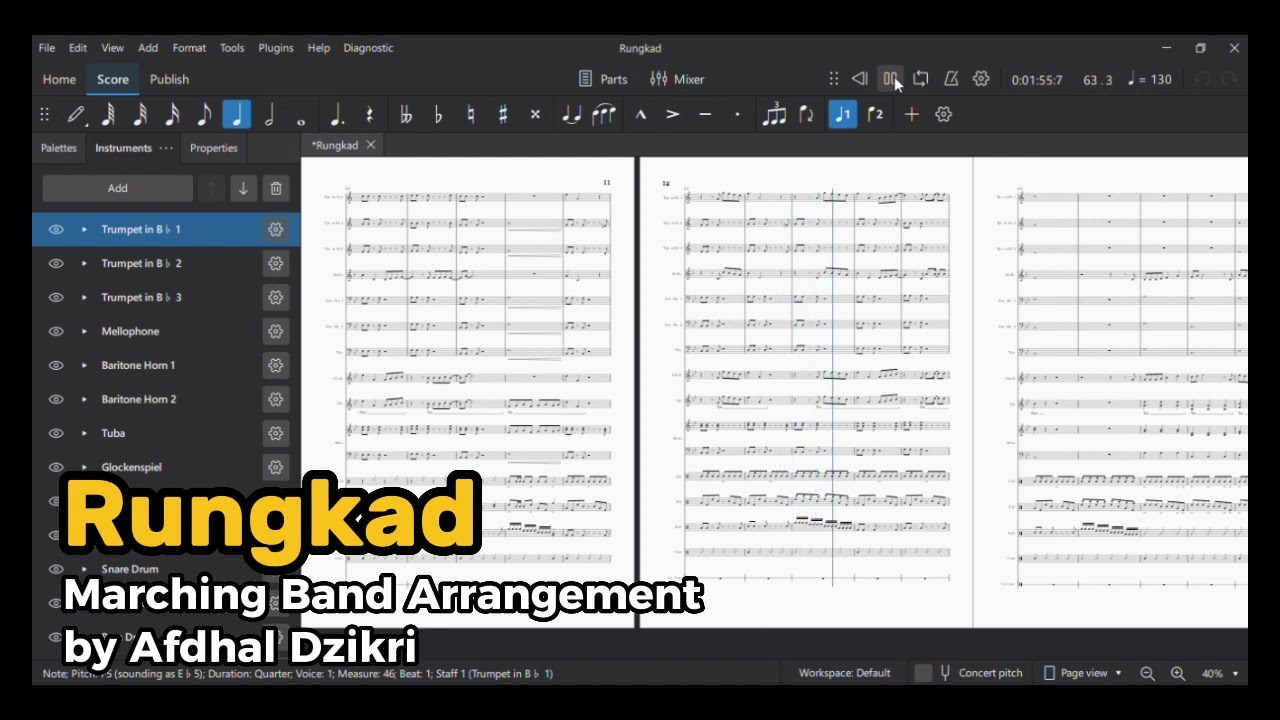Open Tuba instrument settings gear
The image size is (1280, 720).
[x=275, y=433]
